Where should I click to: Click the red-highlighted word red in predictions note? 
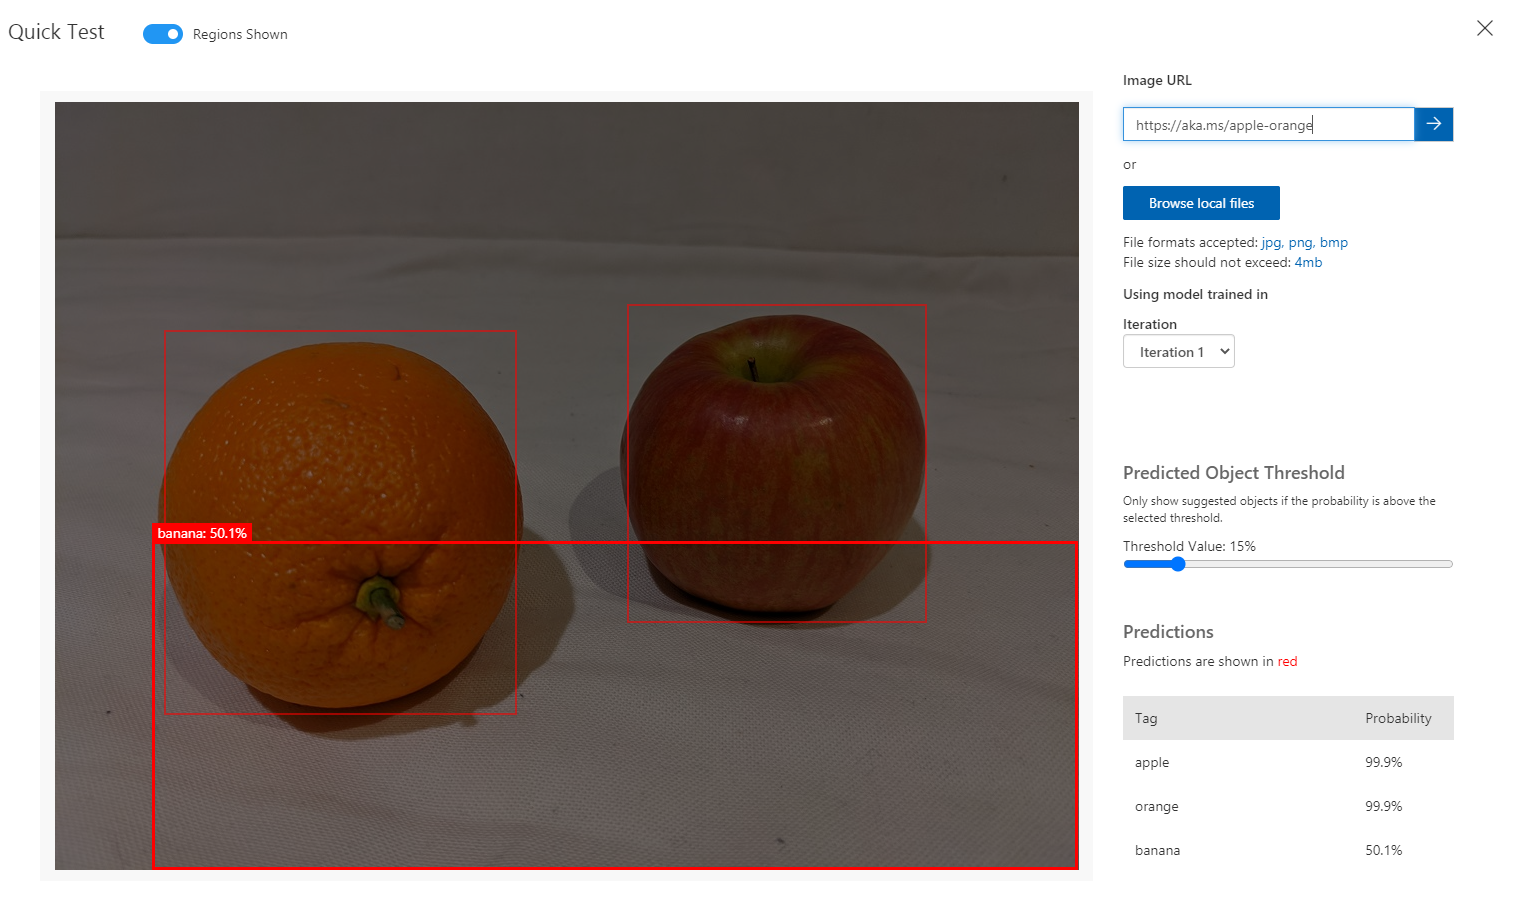(x=1287, y=661)
